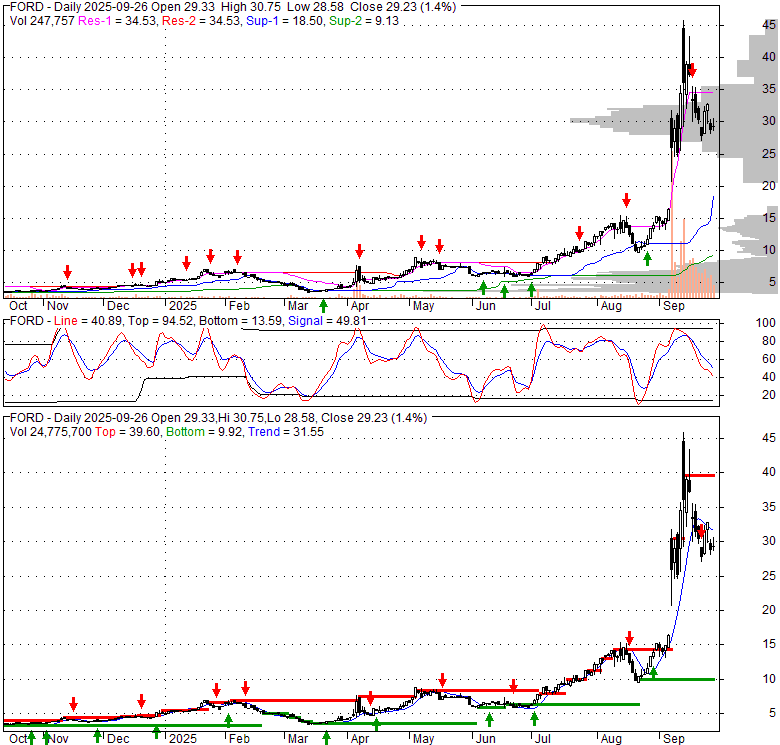Click the green buy arrow under March, top chart
Screen dimensions: 780x745
coord(323,306)
